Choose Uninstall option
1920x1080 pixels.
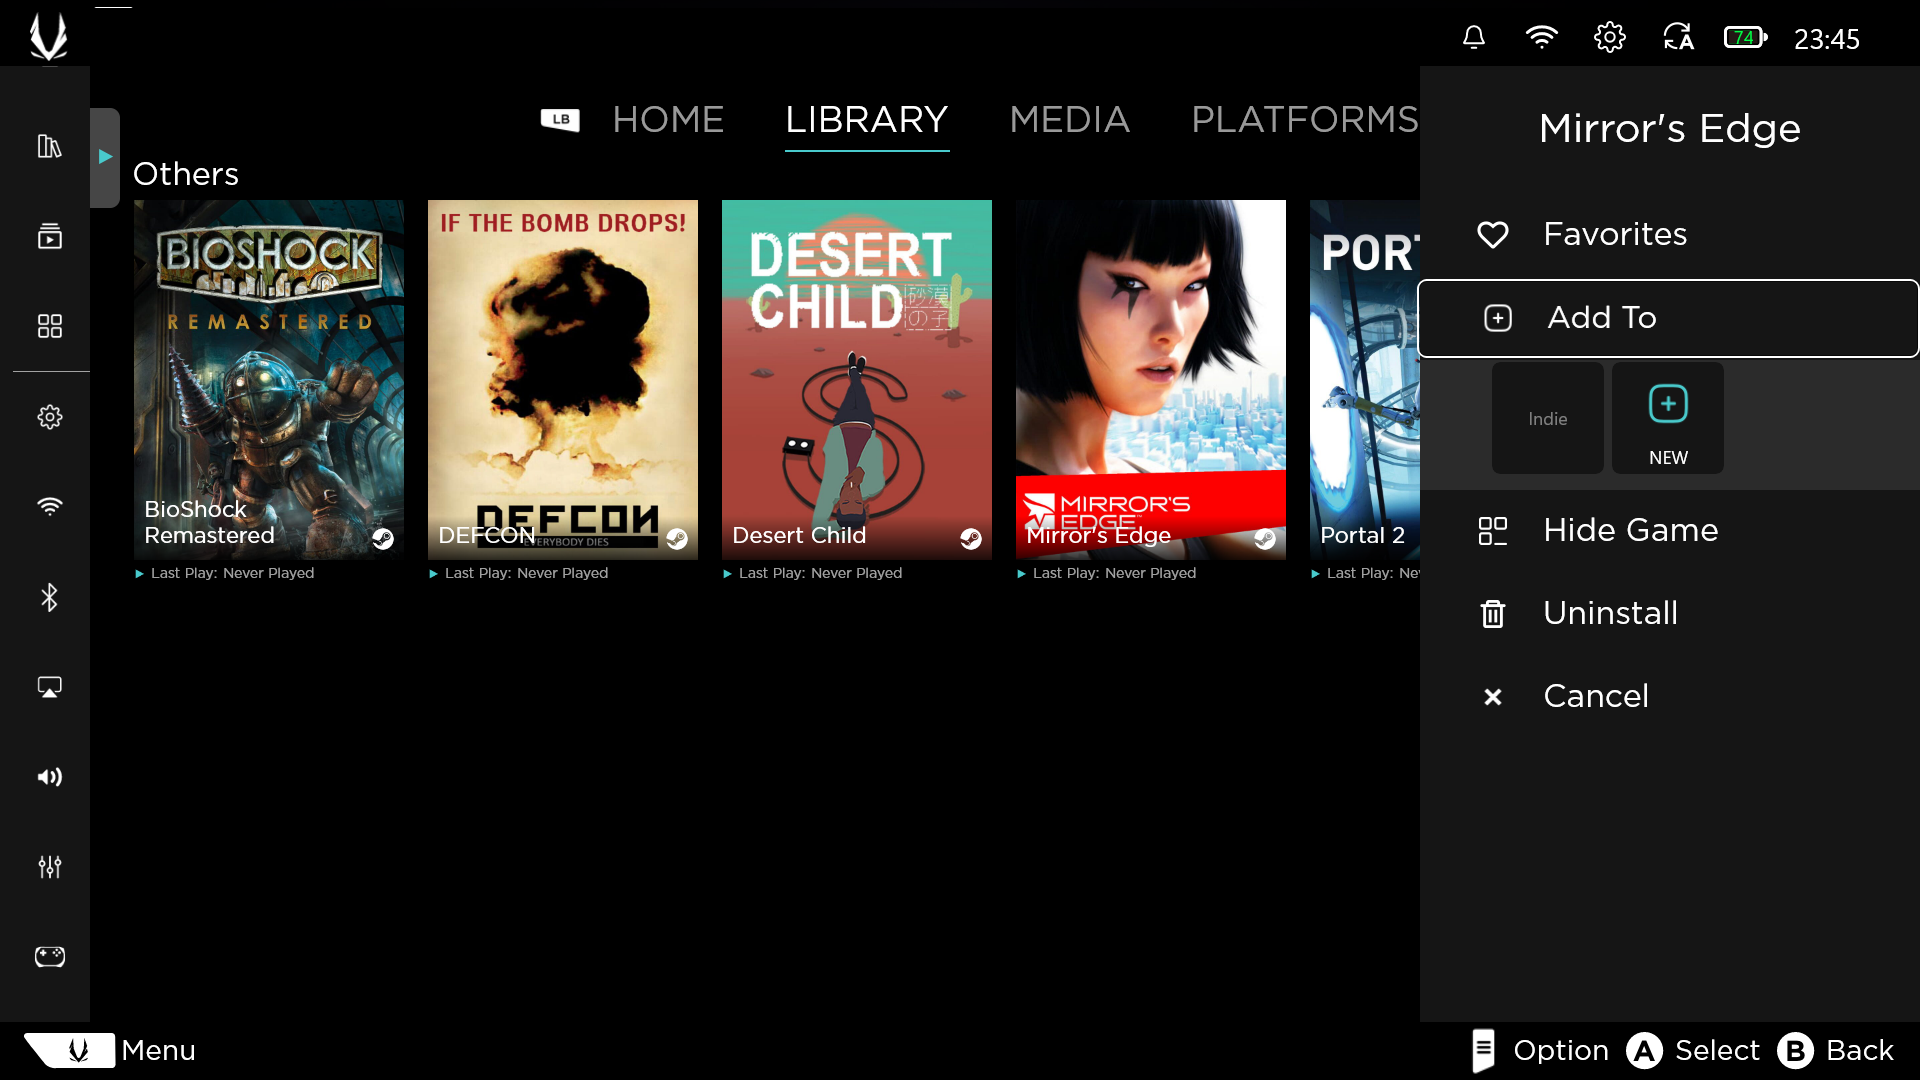tap(1669, 613)
